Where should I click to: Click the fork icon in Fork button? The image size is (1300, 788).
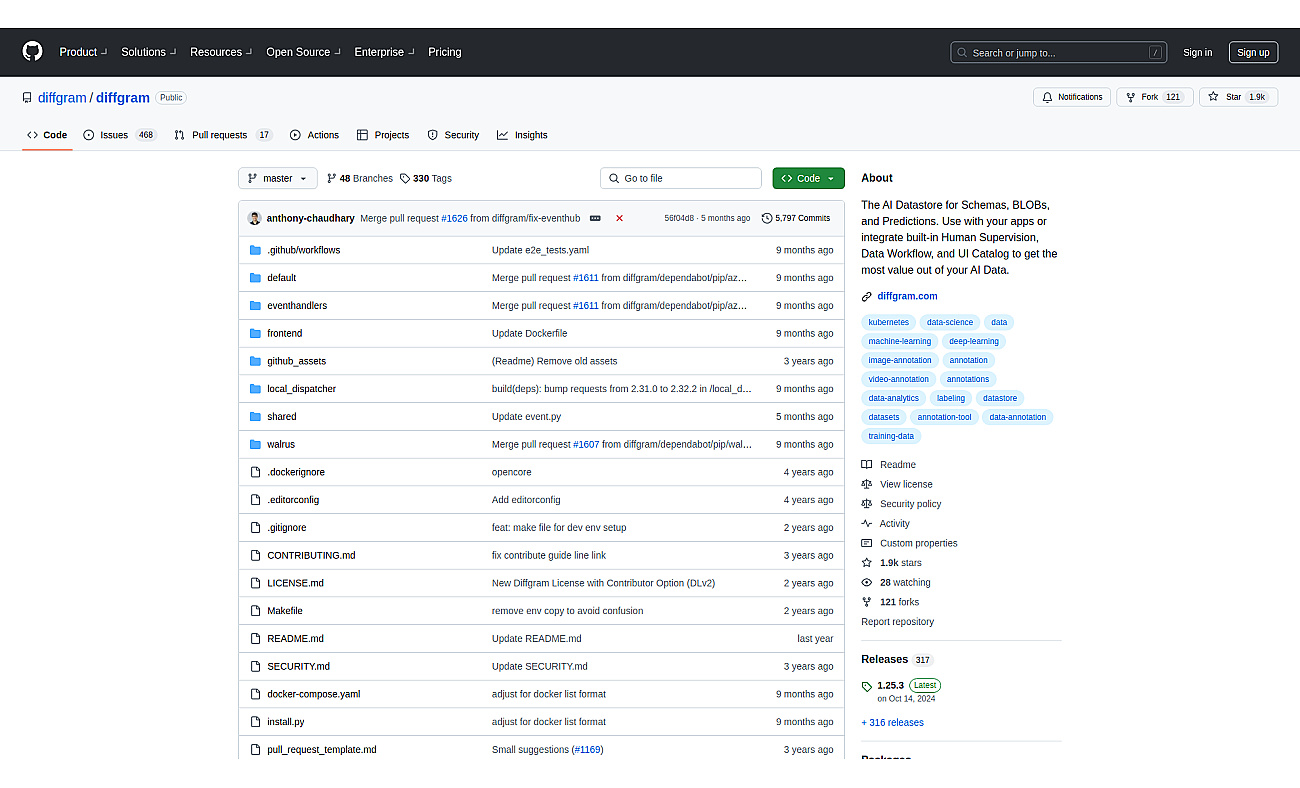coord(1130,97)
